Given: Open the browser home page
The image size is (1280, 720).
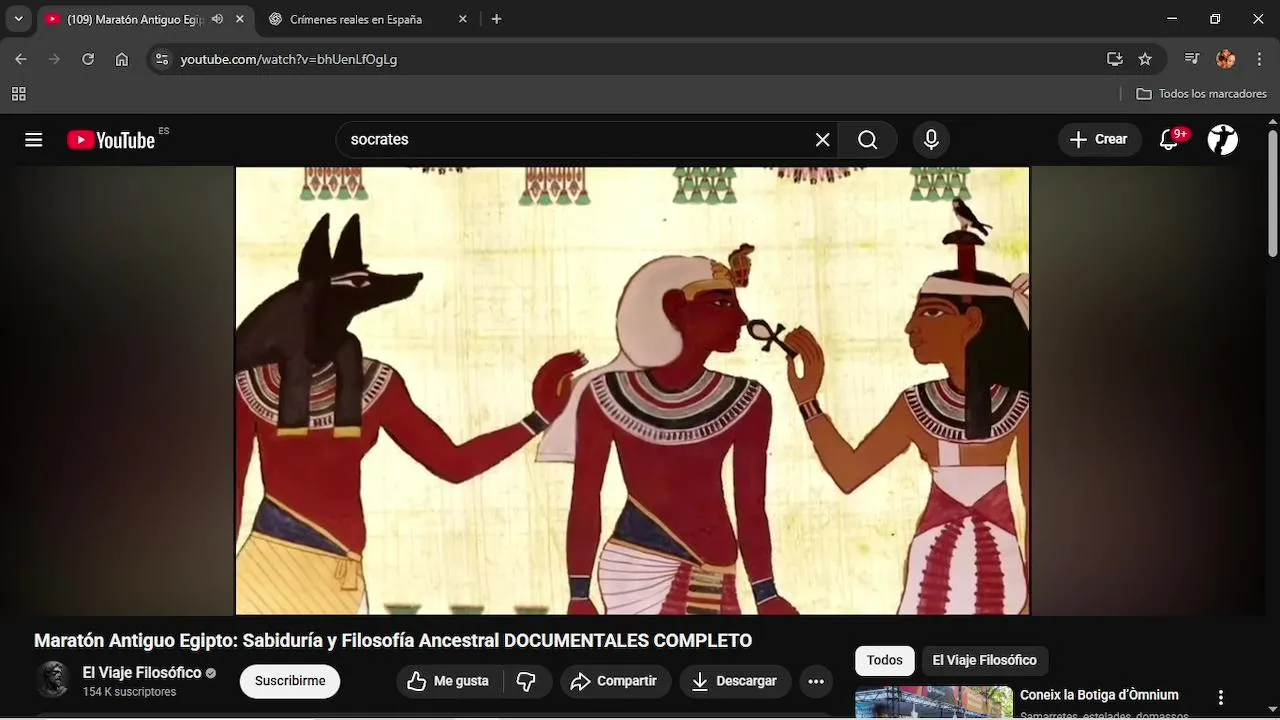Looking at the screenshot, I should coord(122,59).
